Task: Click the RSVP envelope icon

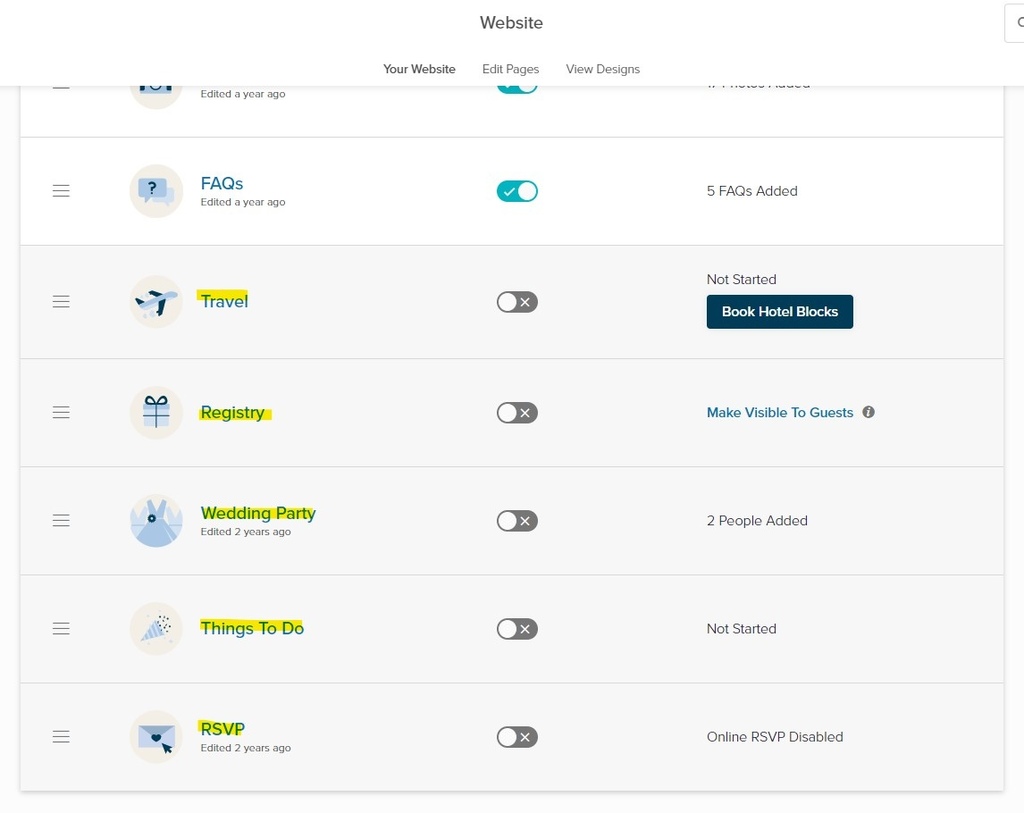Action: [x=156, y=737]
